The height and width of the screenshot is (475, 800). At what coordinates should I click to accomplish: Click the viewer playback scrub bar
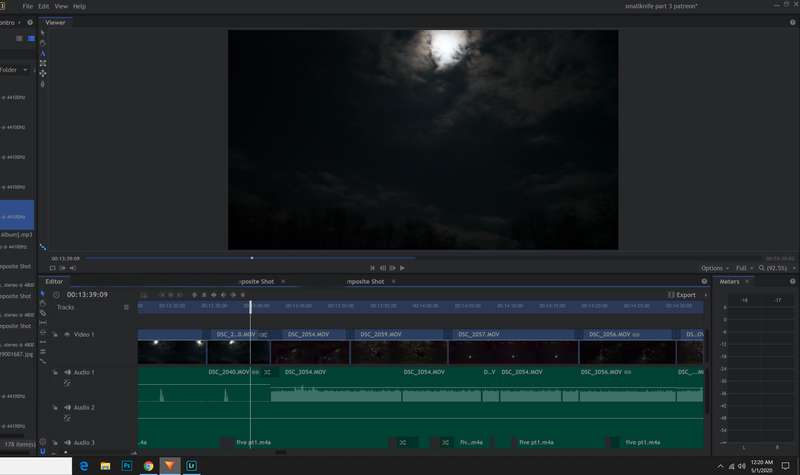[250, 258]
